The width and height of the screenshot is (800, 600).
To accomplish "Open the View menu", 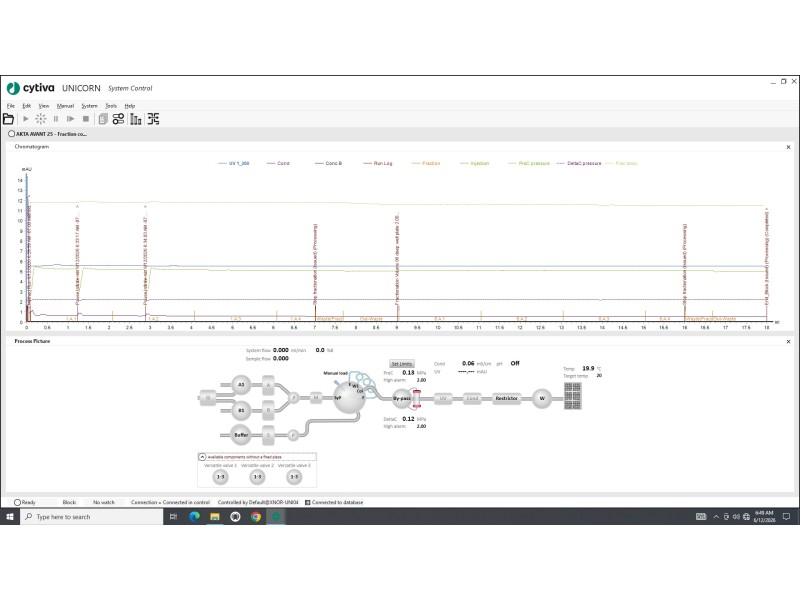I will click(x=44, y=106).
